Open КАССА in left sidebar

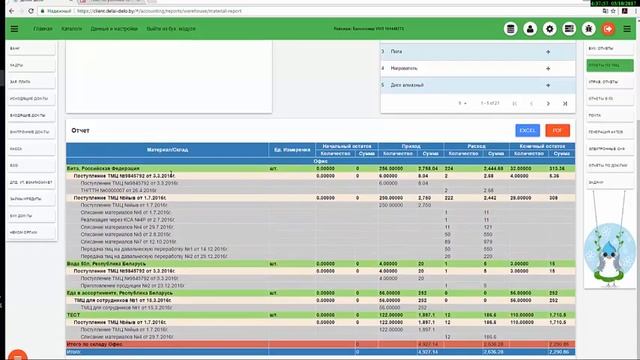pyautogui.click(x=31, y=149)
